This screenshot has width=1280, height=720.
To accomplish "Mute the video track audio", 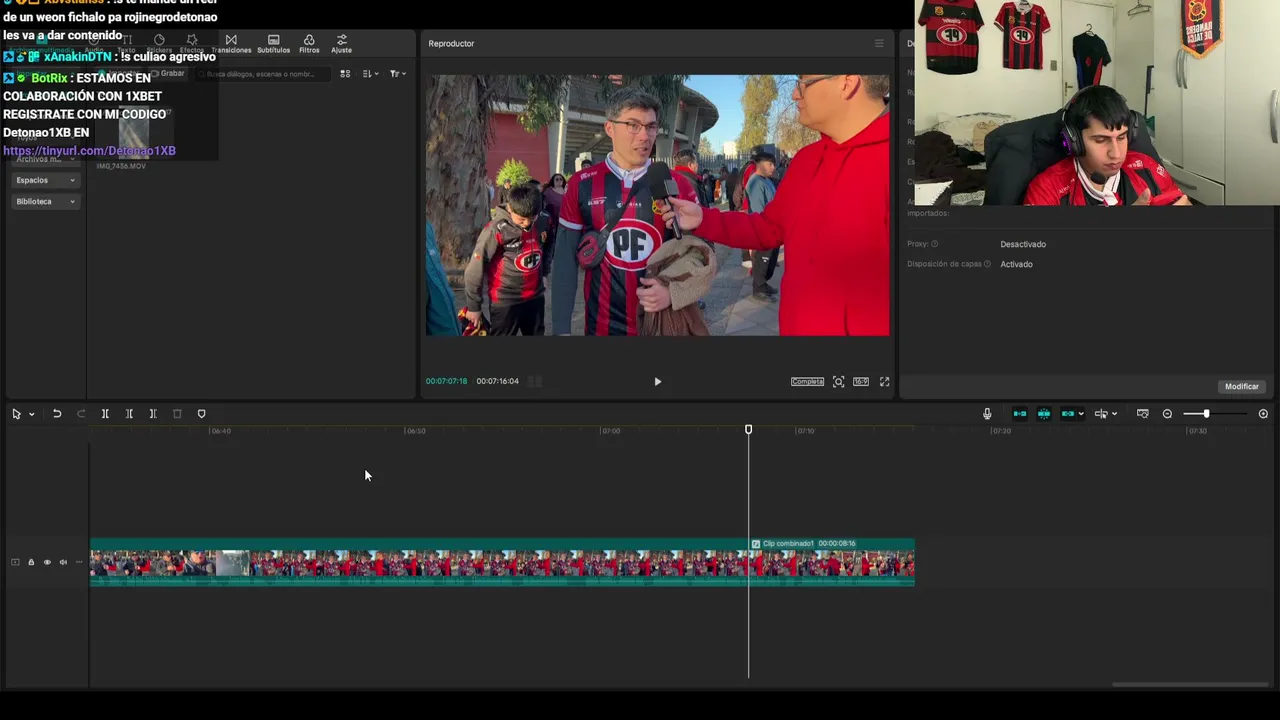I will point(63,562).
